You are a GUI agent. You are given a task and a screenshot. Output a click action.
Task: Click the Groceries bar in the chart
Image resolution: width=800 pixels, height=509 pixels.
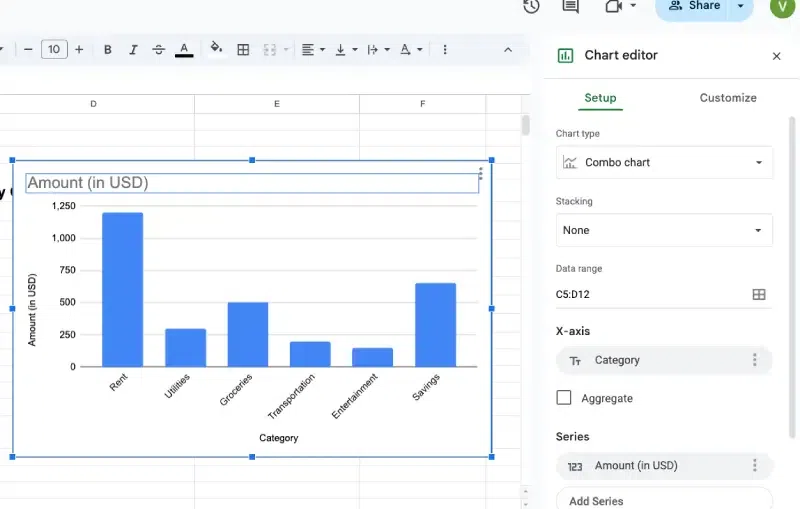pos(247,335)
